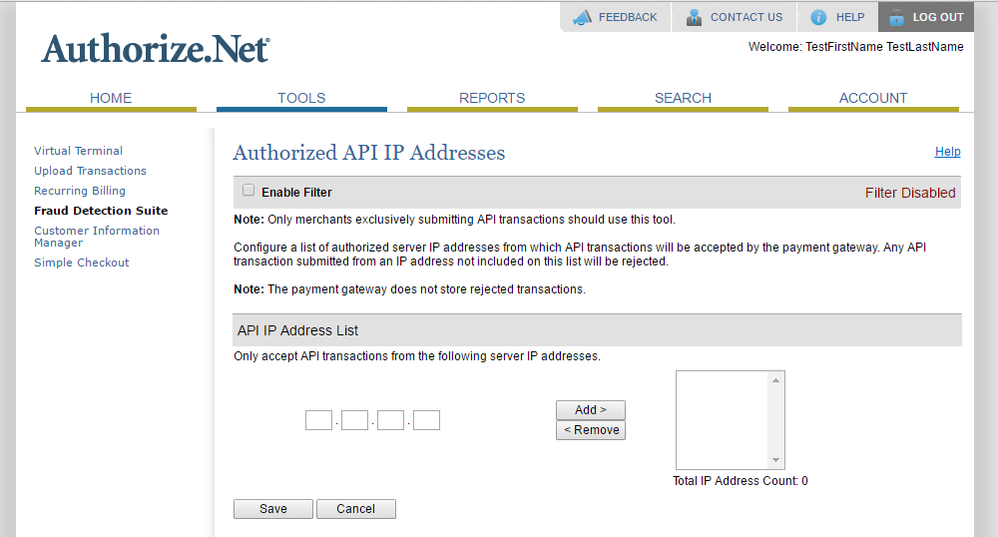Image resolution: width=998 pixels, height=537 pixels.
Task: Focus the first IP octet field
Action: 318,420
